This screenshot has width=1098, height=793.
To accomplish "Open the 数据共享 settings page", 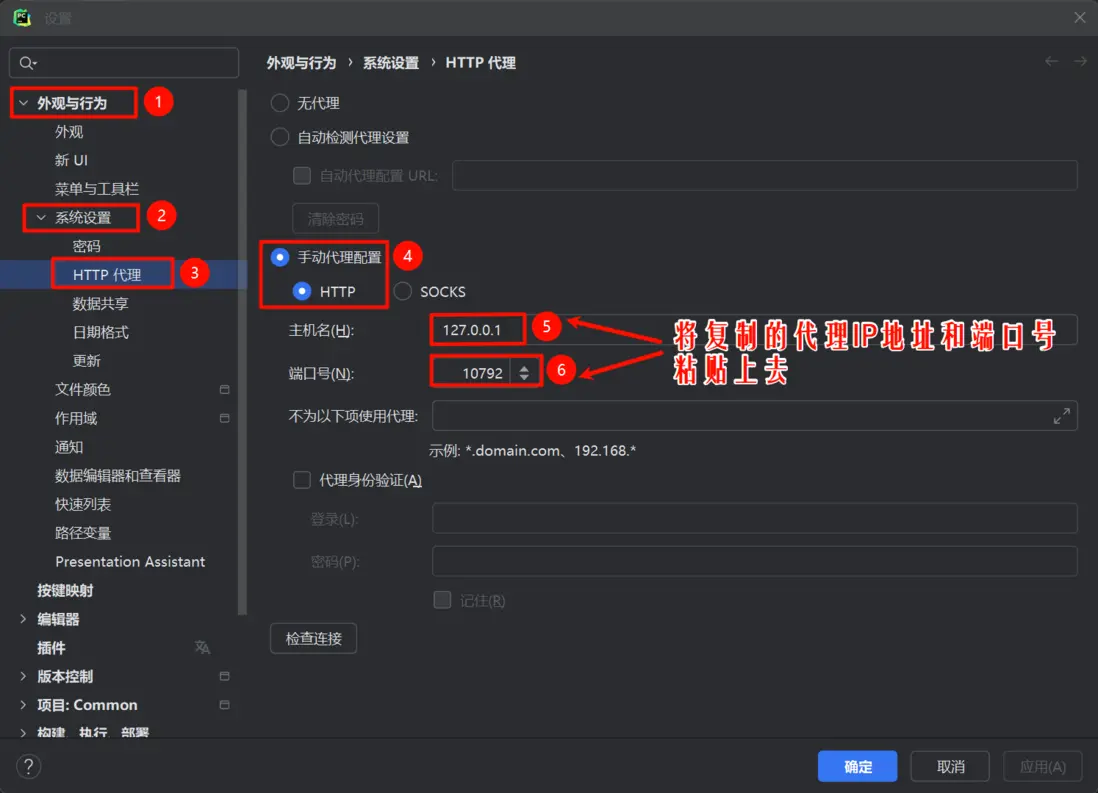I will pyautogui.click(x=102, y=303).
